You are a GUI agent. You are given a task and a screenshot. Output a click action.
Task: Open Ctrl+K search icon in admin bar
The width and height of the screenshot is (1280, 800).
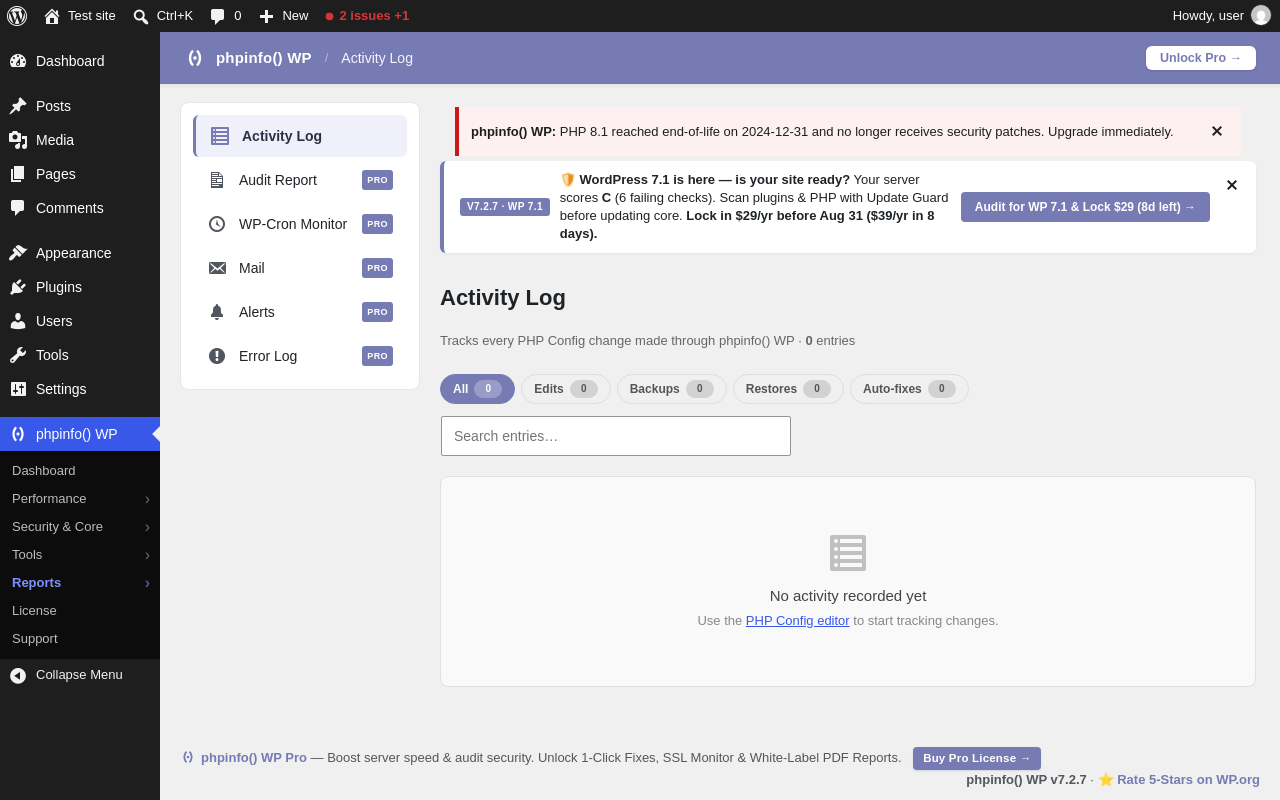pos(141,16)
